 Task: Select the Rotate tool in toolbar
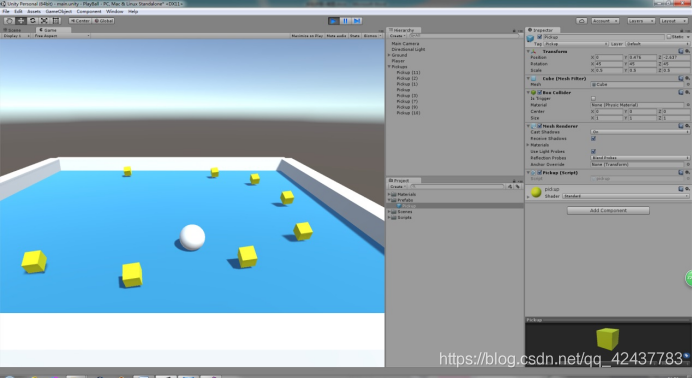32,21
